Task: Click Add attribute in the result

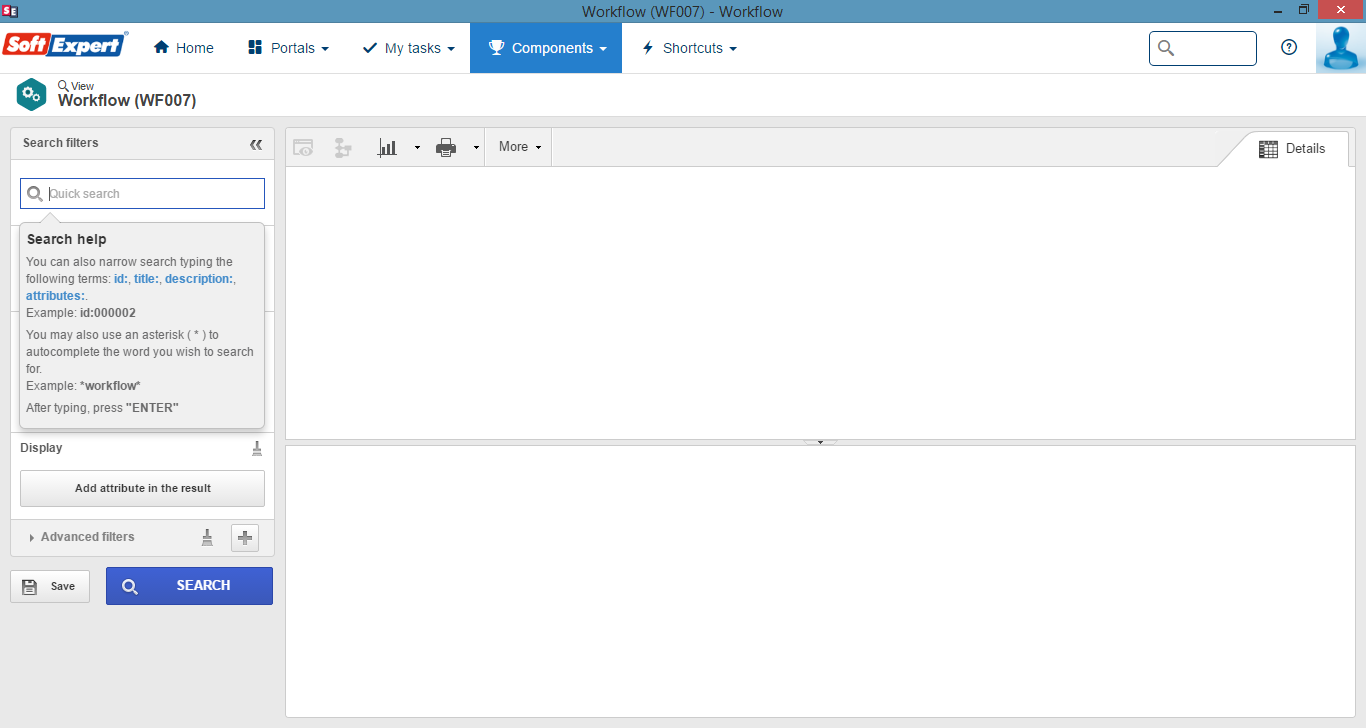Action: (x=143, y=489)
